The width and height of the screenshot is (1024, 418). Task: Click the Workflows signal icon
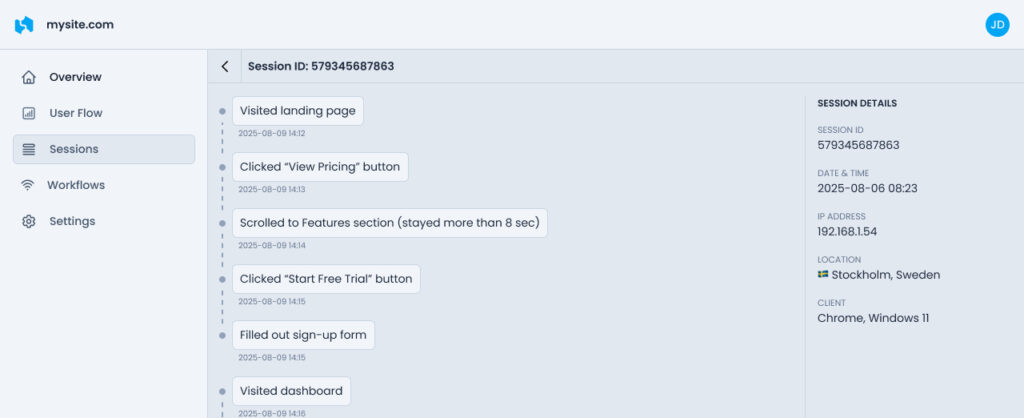point(27,185)
